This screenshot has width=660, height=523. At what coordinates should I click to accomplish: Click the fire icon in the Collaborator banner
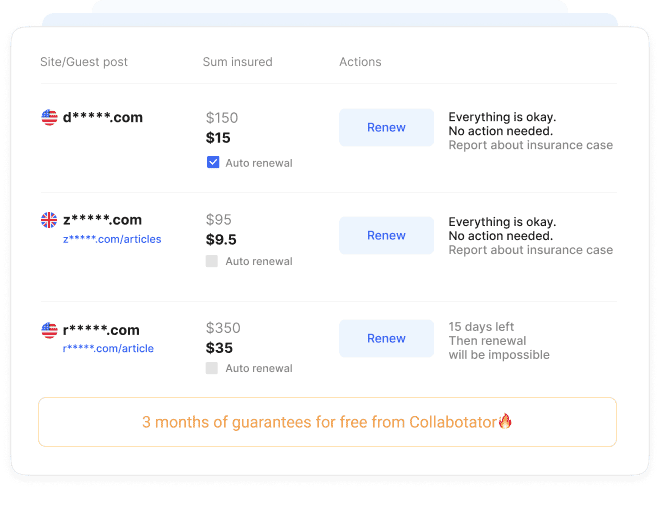pyautogui.click(x=505, y=421)
